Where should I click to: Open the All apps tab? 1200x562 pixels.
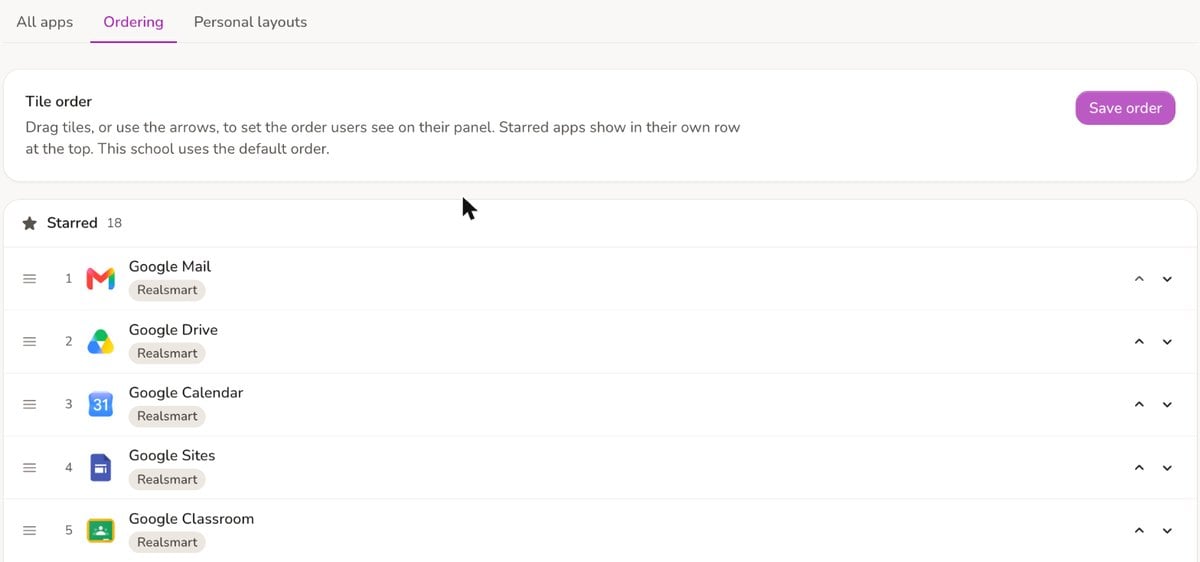click(x=45, y=21)
